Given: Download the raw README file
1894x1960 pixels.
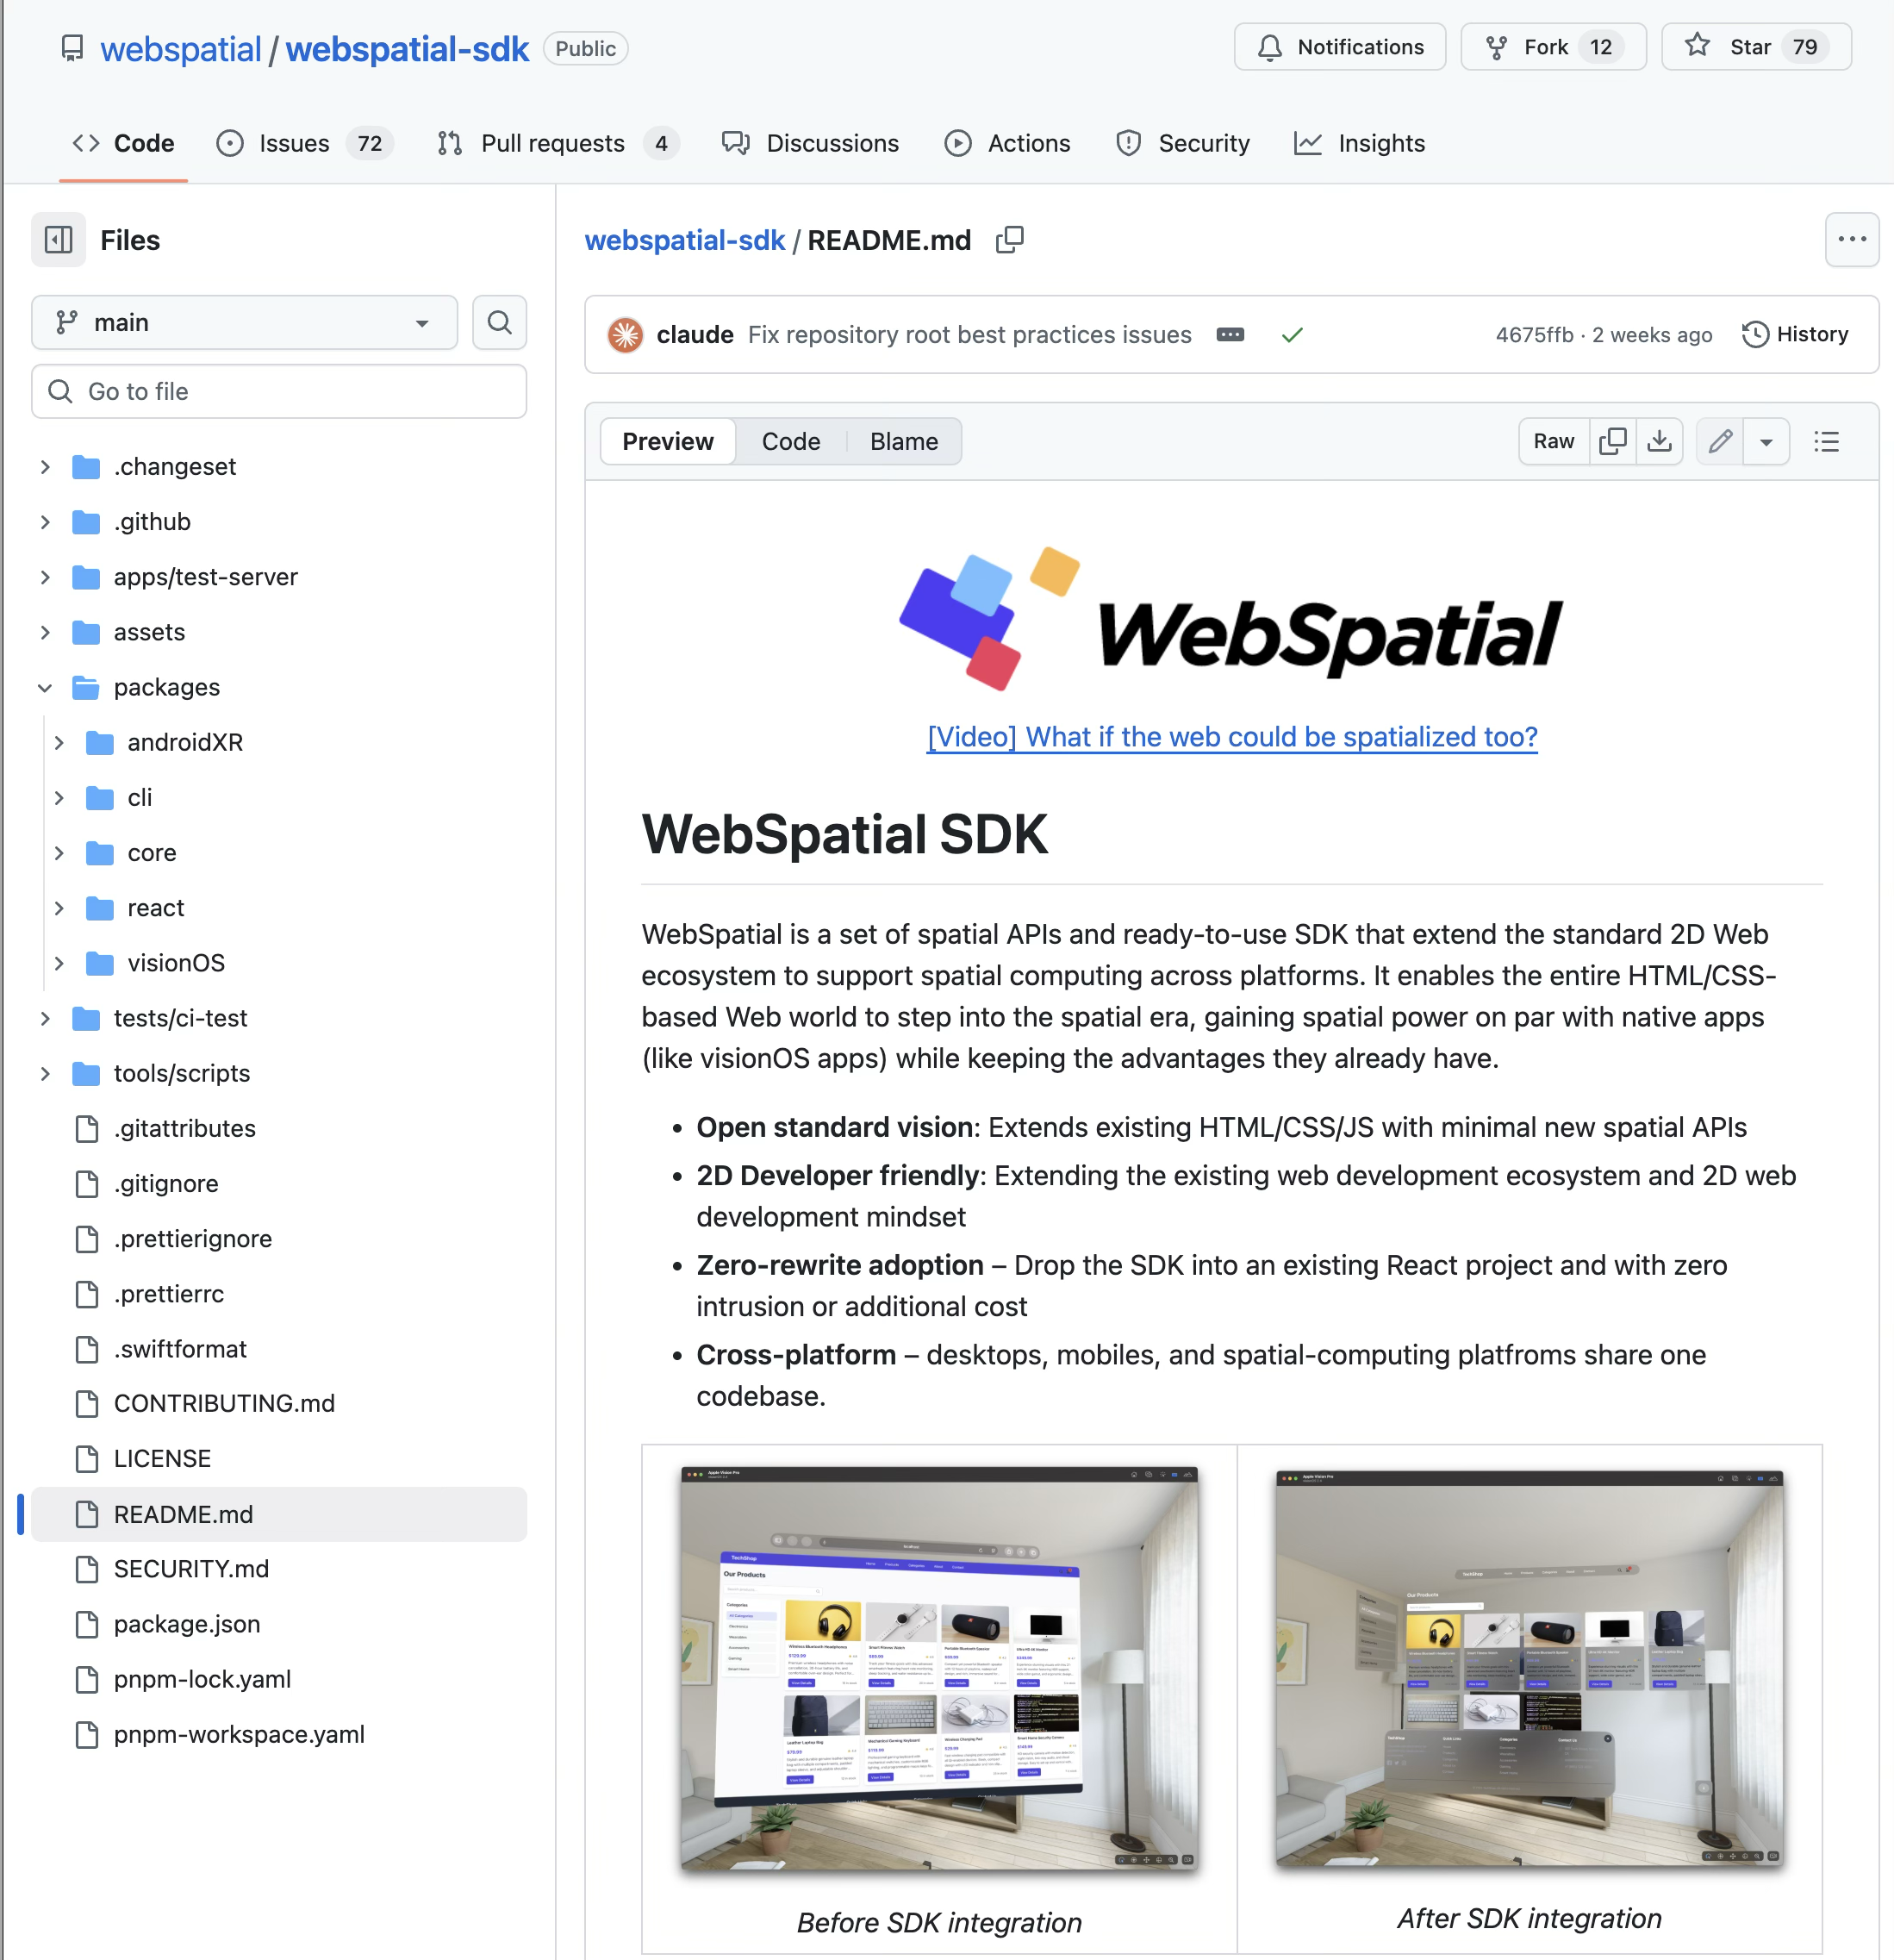Looking at the screenshot, I should [x=1660, y=441].
